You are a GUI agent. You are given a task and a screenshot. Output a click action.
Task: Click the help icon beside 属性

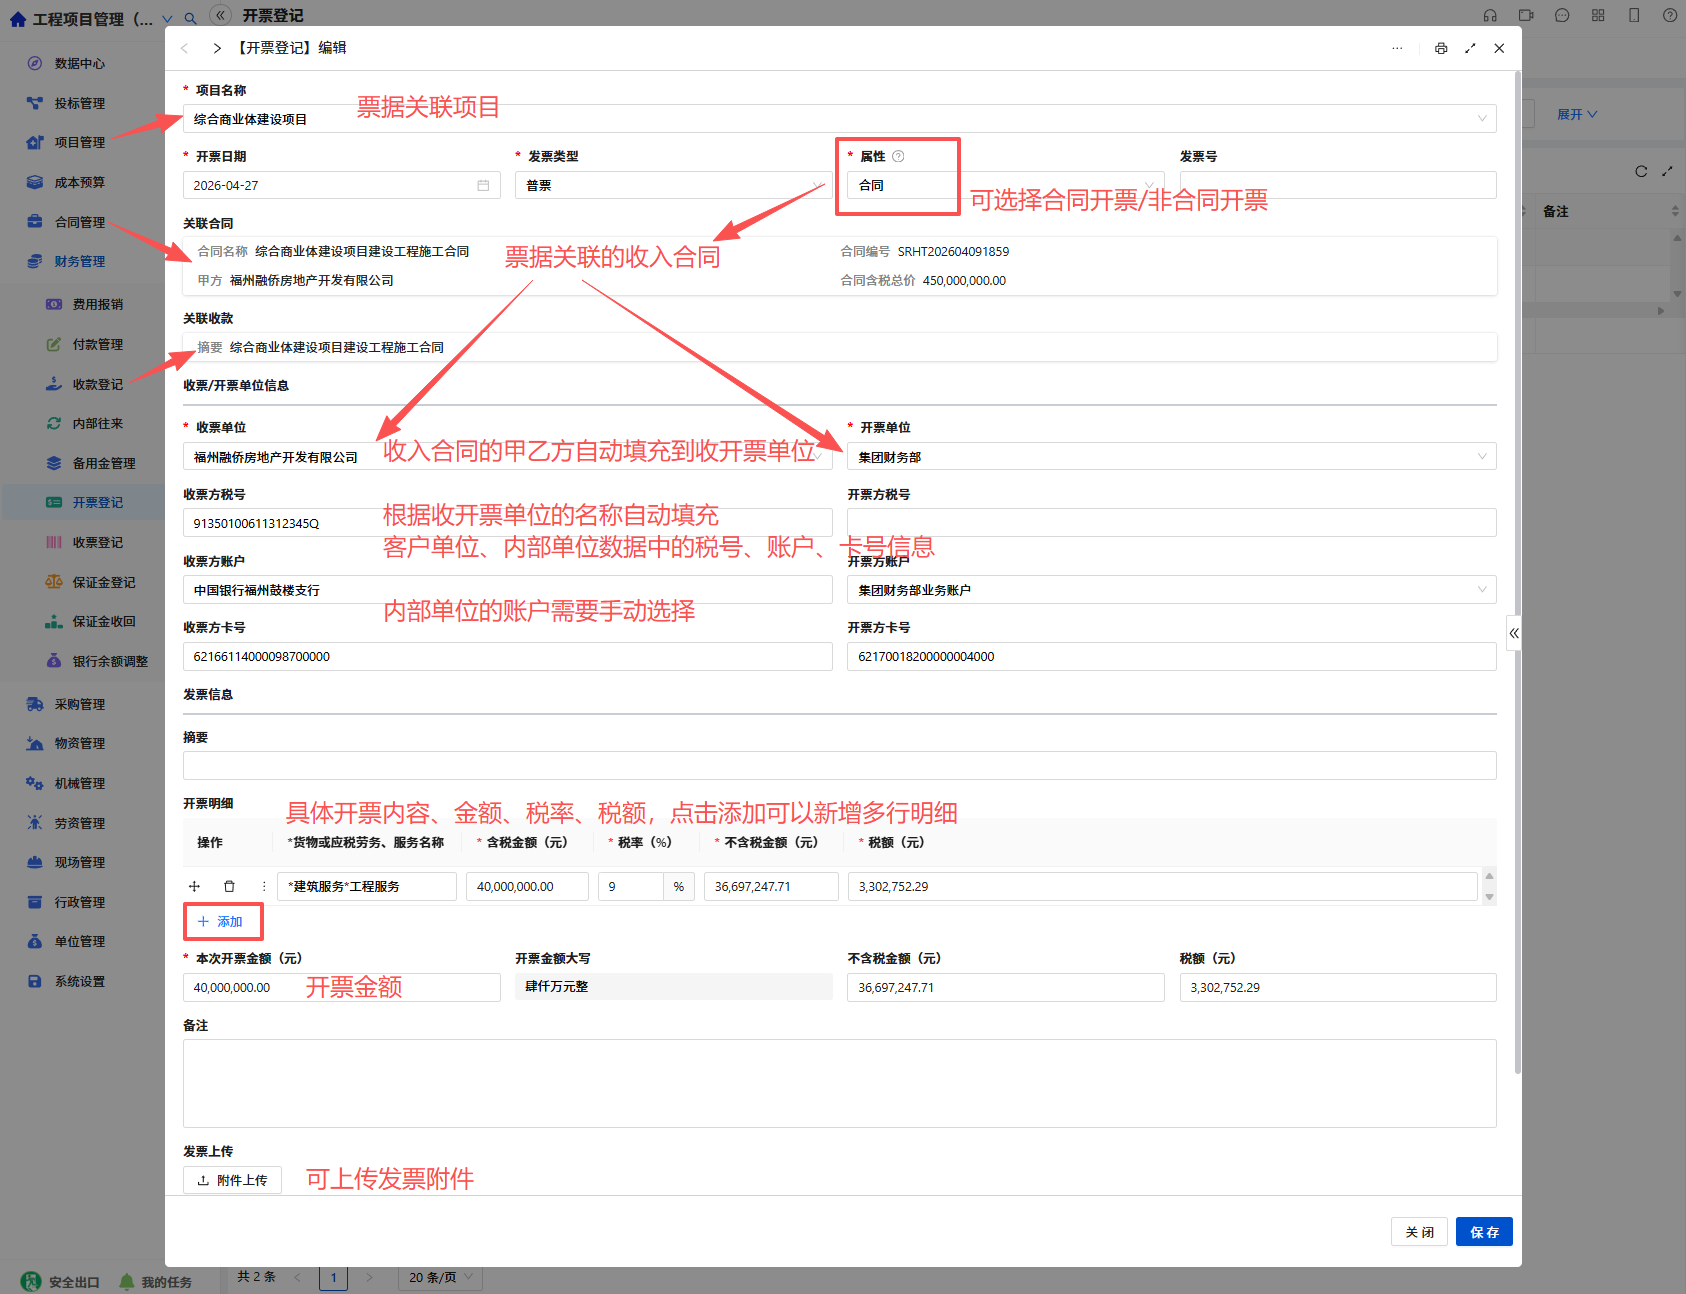pyautogui.click(x=898, y=156)
